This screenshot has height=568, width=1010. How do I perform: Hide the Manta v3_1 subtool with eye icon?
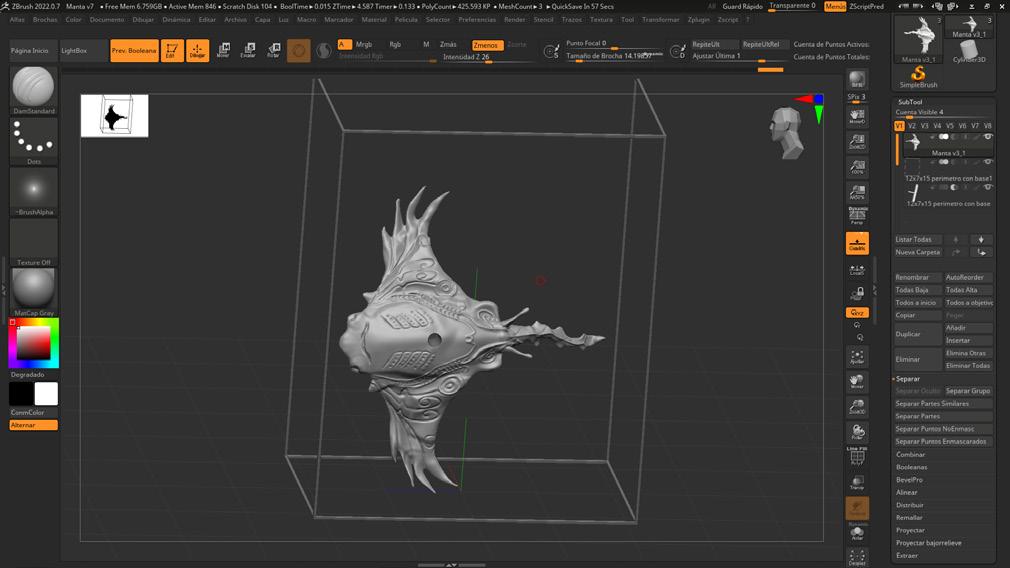tap(988, 136)
